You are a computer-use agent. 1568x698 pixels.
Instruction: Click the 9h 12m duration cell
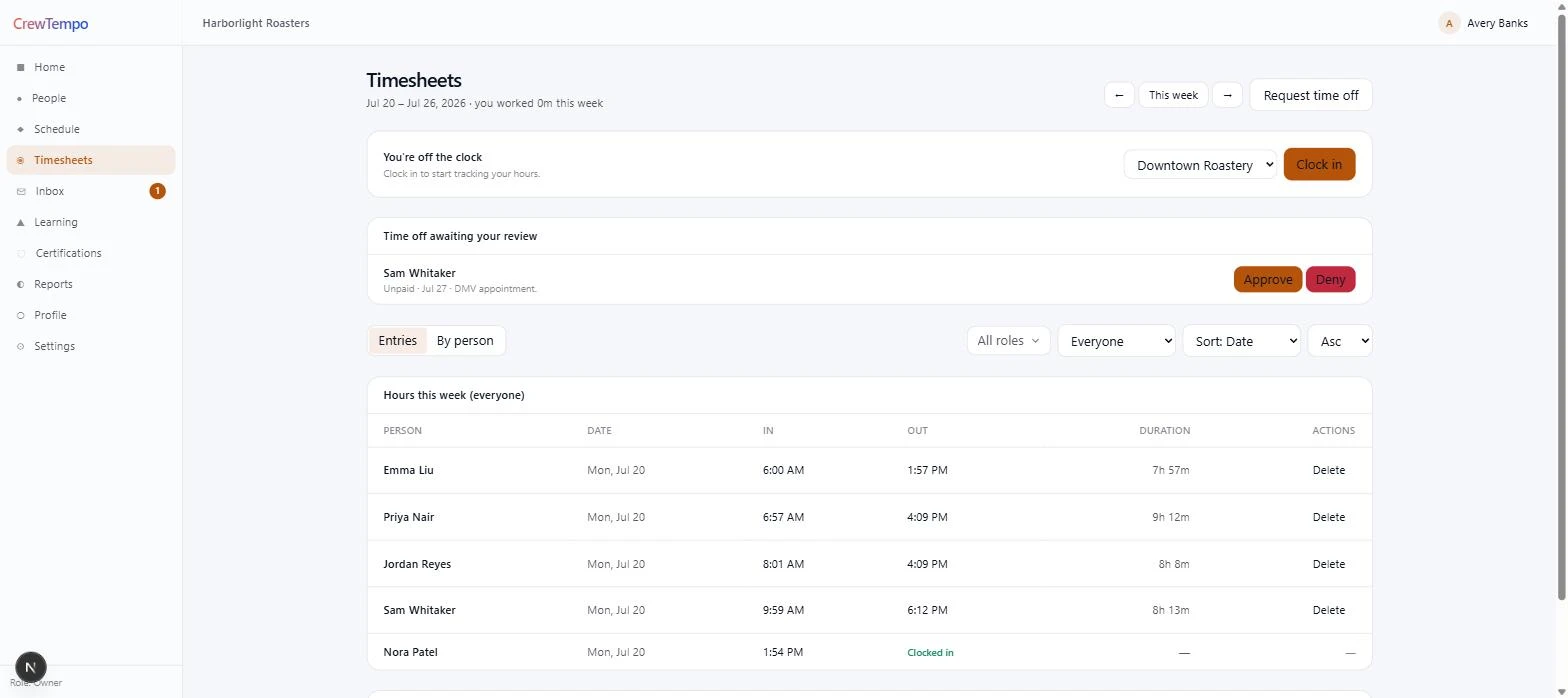point(1170,517)
